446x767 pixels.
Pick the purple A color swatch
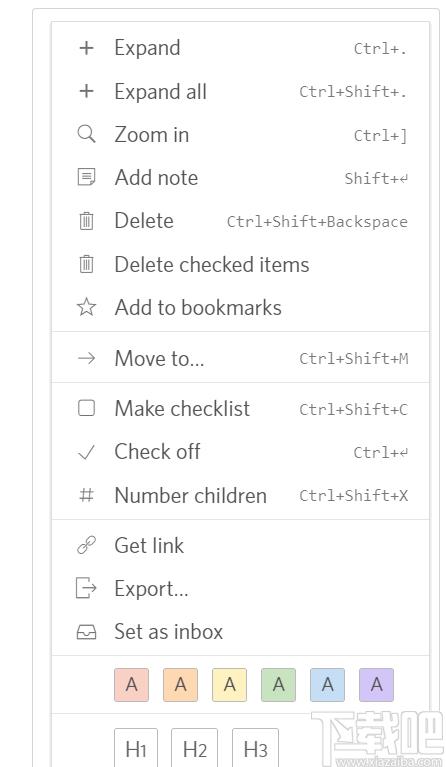[376, 685]
